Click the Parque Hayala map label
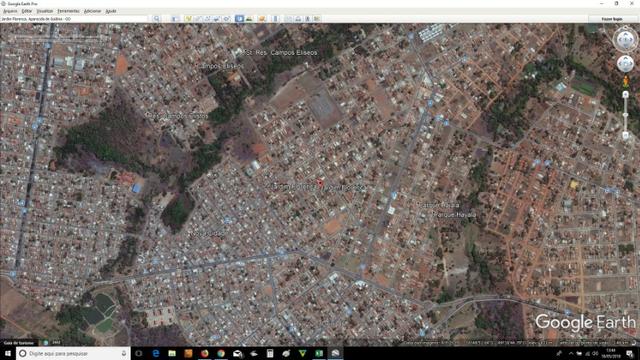Viewport: 640px width, 360px height. click(454, 215)
